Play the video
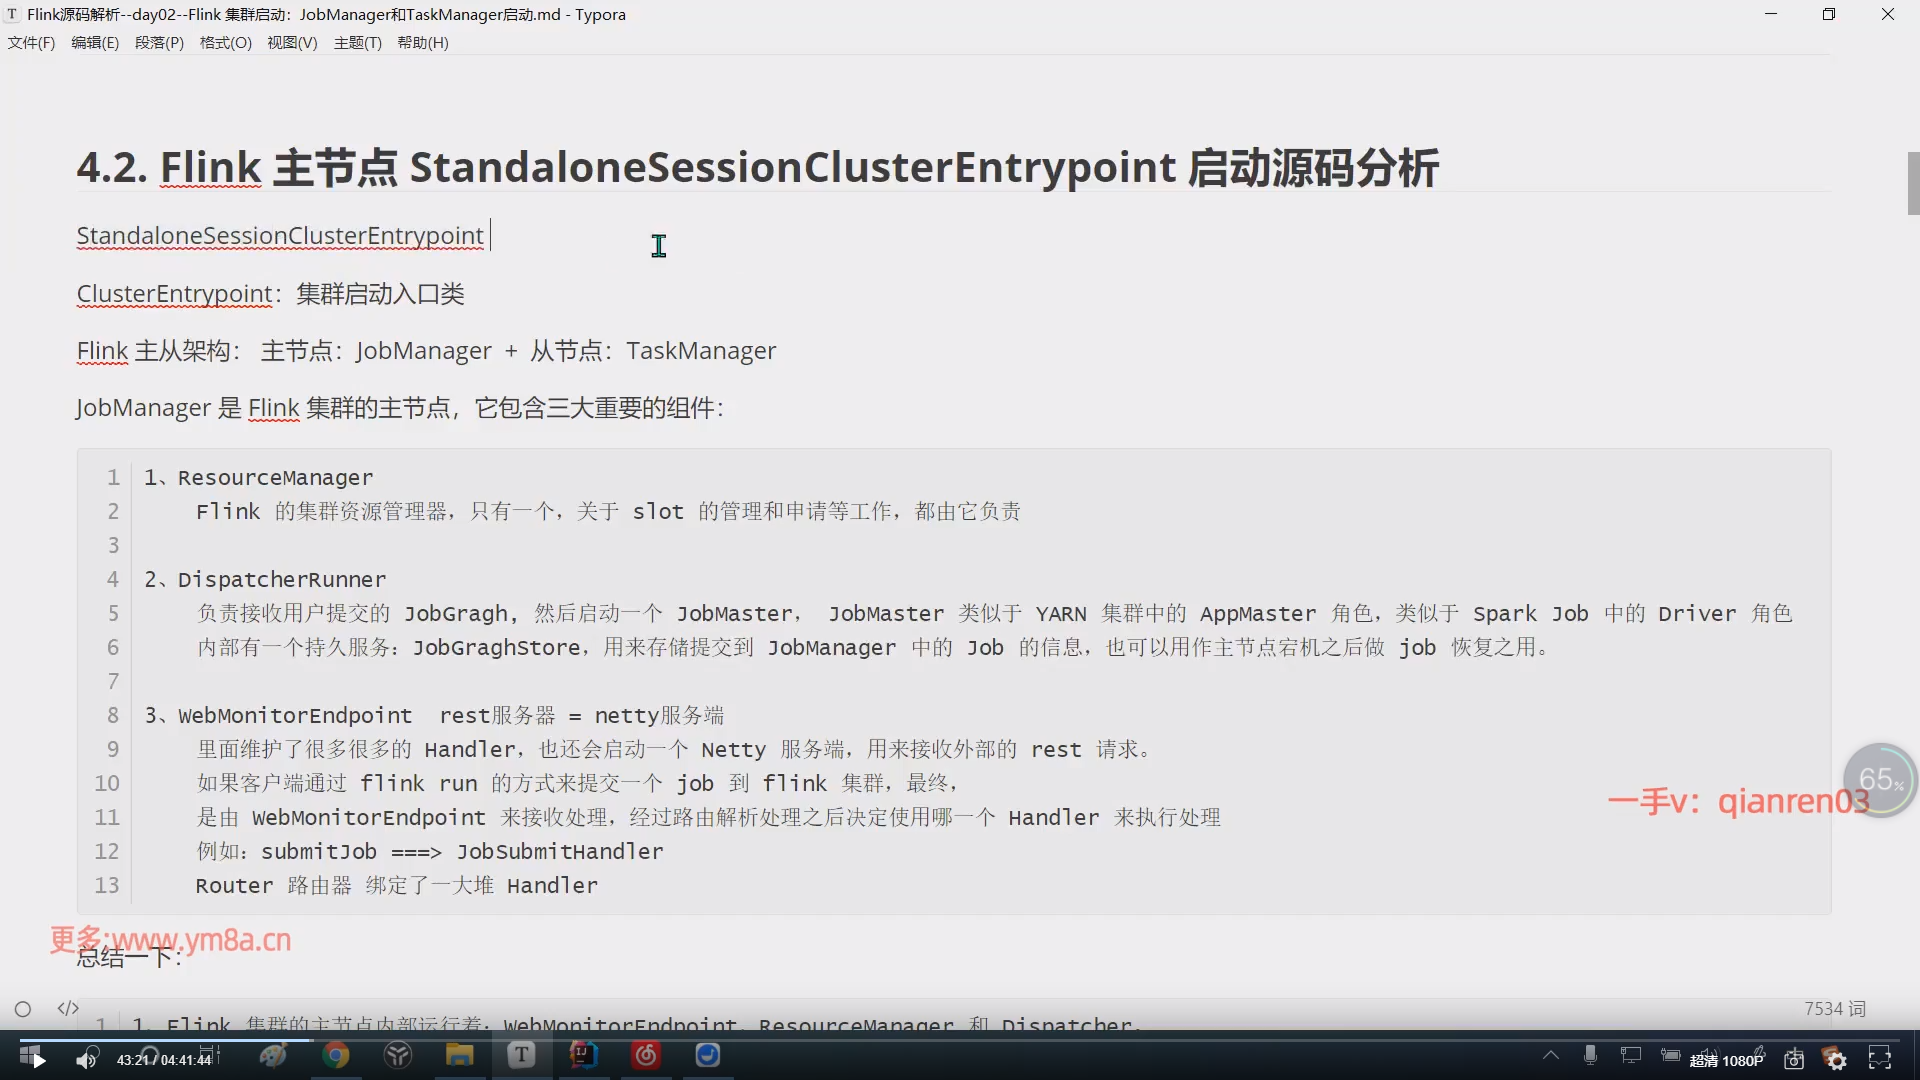This screenshot has width=1920, height=1080. coord(38,1060)
